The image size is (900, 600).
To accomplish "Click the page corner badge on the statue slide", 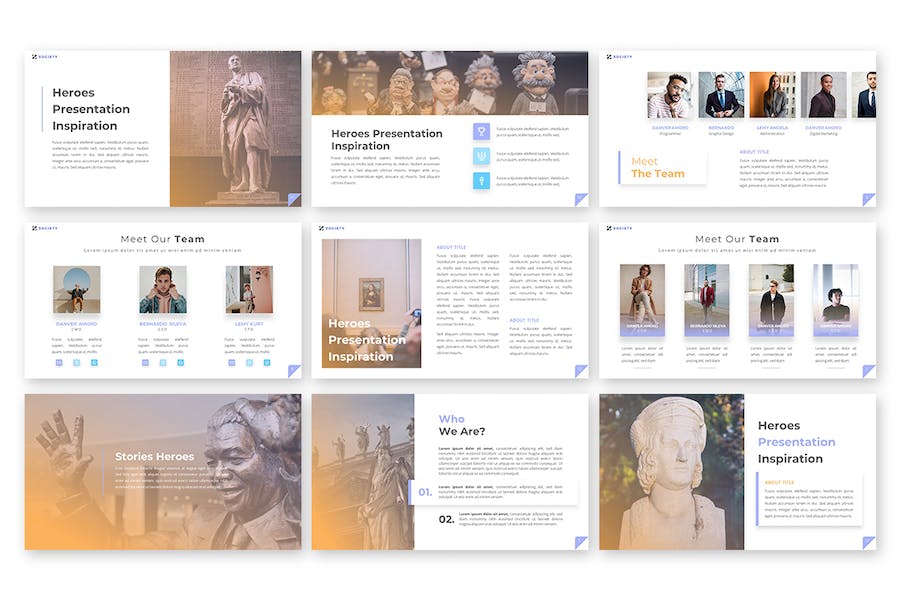I will [x=294, y=200].
